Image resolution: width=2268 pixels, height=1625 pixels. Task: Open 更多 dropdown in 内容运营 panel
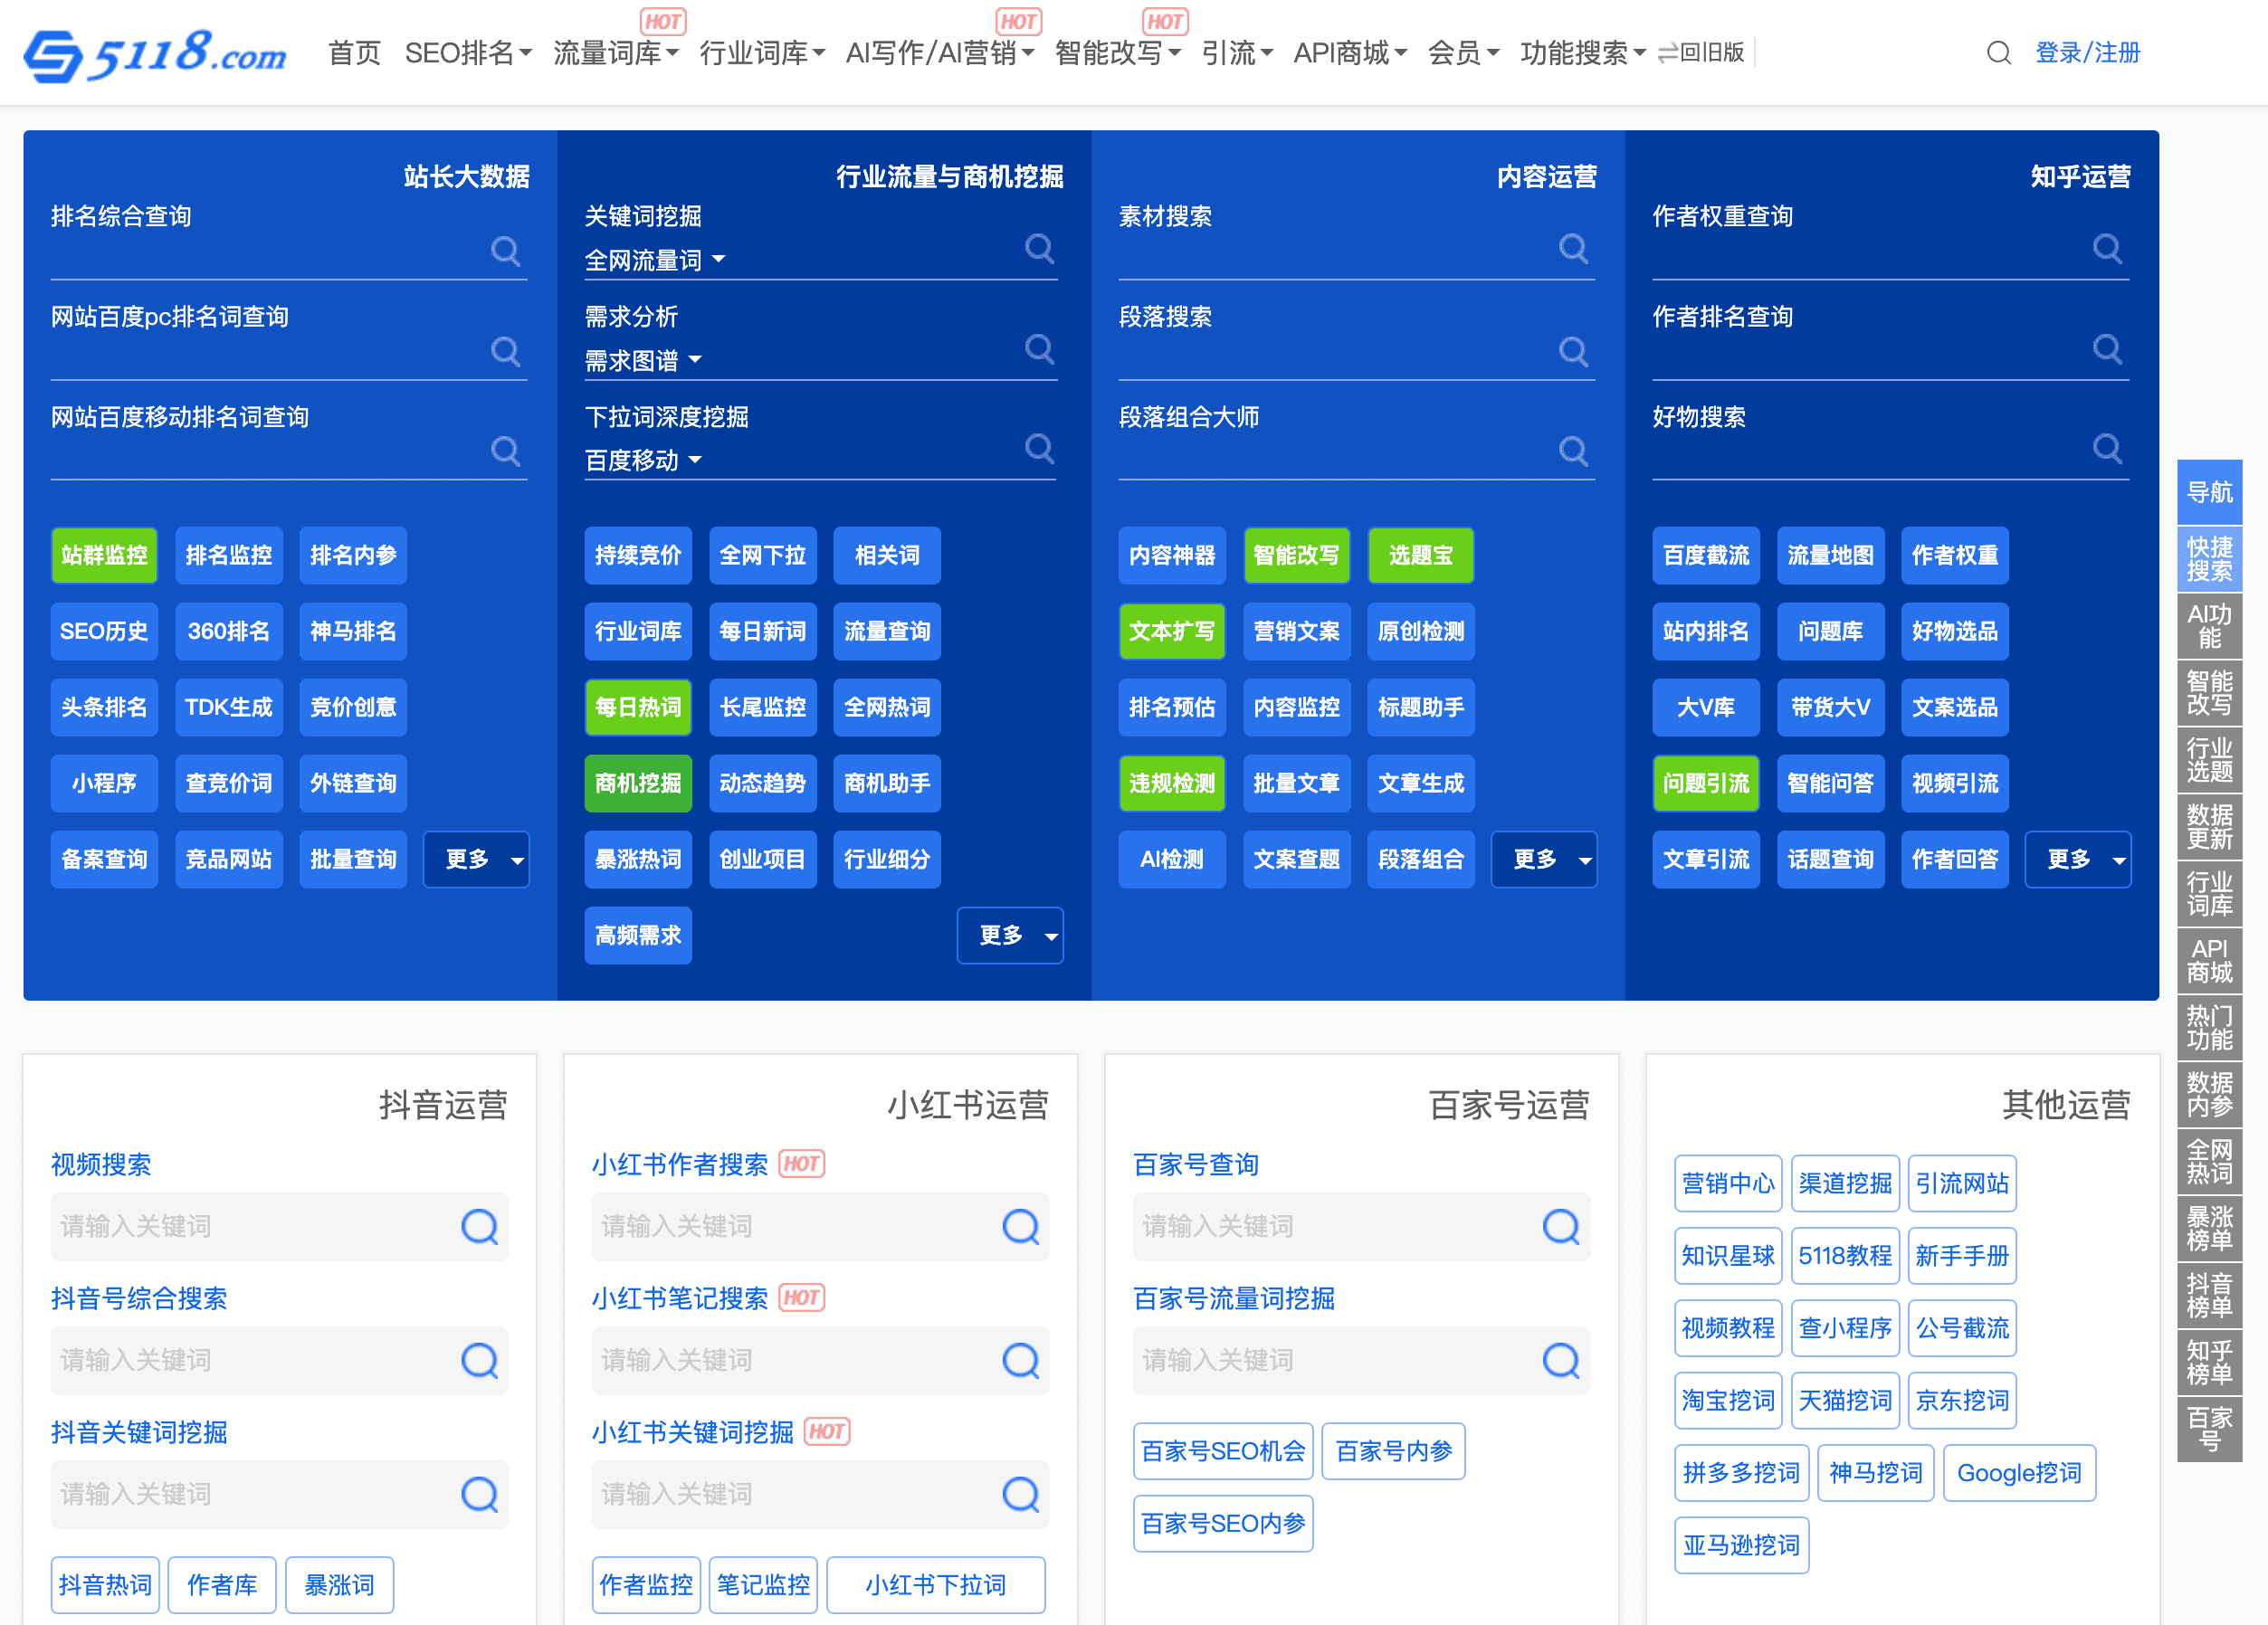(x=1544, y=859)
